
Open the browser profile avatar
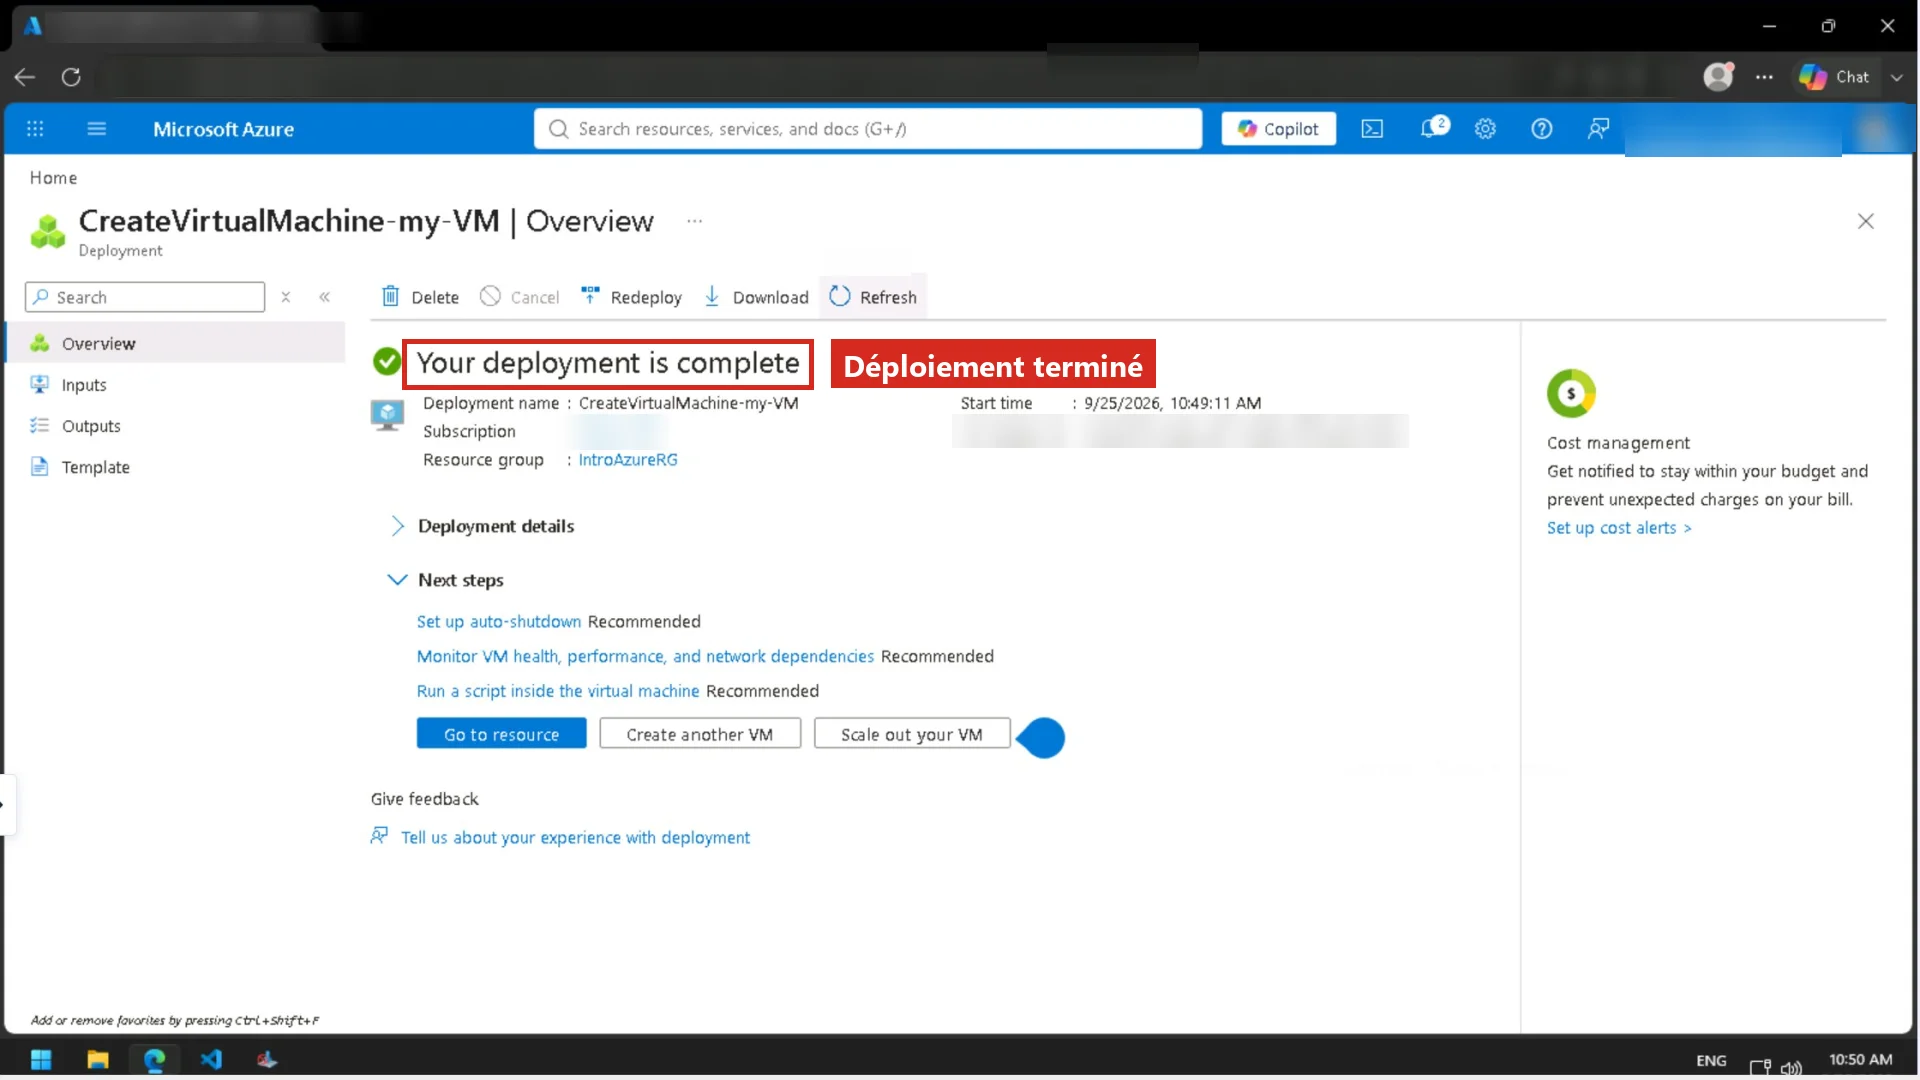tap(1718, 76)
